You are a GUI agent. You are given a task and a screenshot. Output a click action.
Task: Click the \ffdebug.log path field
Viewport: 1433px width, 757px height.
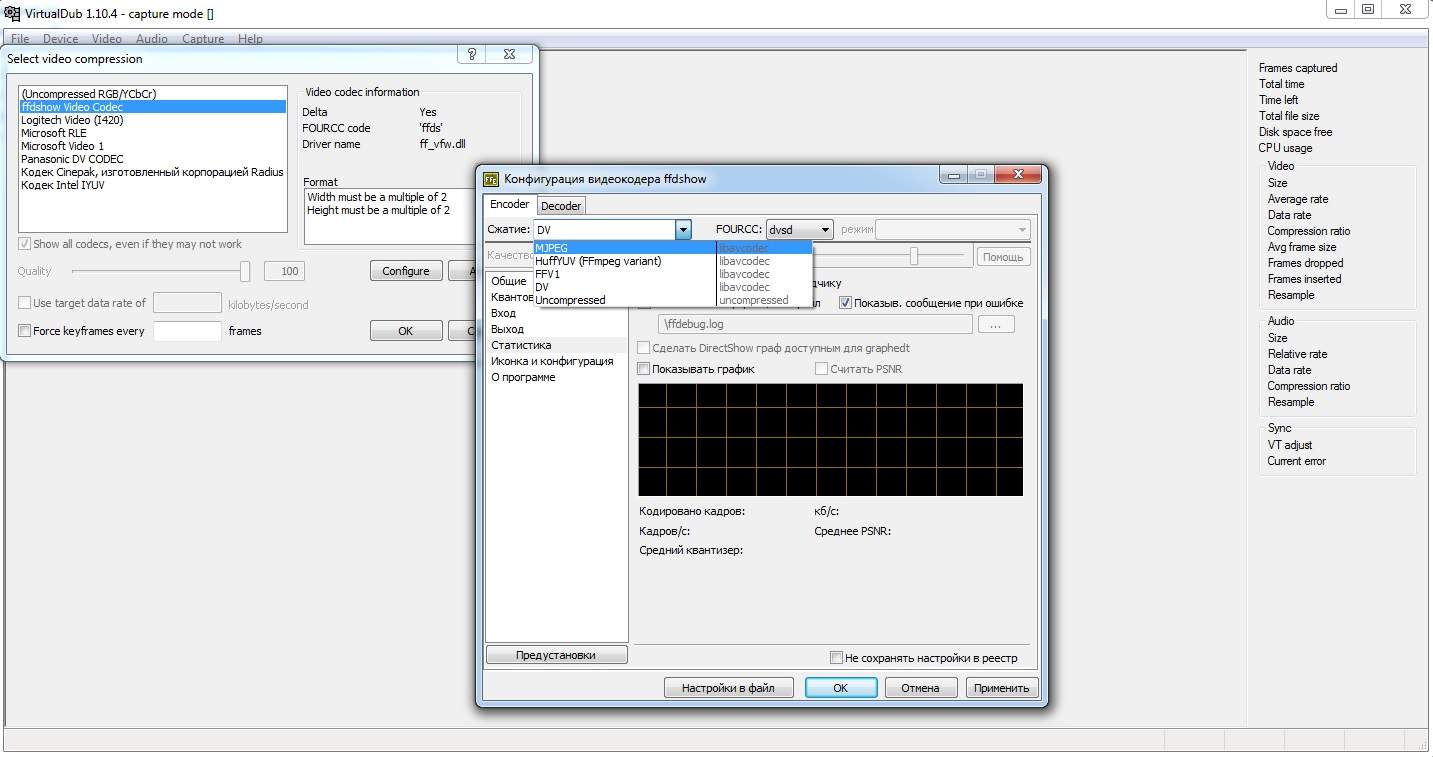[x=815, y=324]
